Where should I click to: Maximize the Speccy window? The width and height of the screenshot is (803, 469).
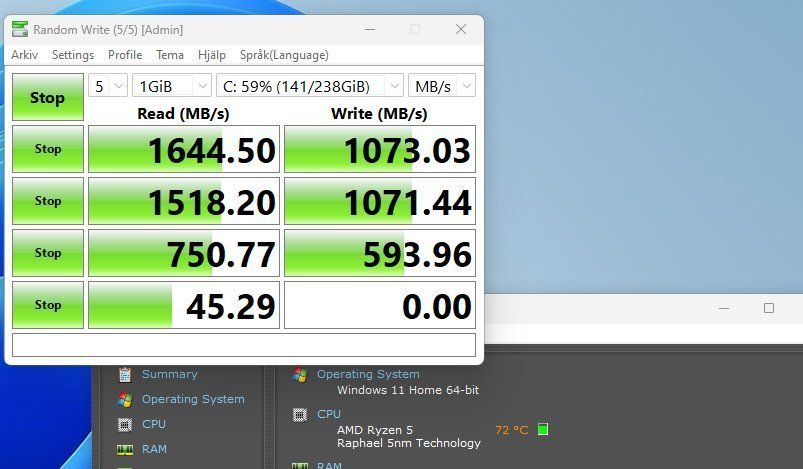[769, 308]
